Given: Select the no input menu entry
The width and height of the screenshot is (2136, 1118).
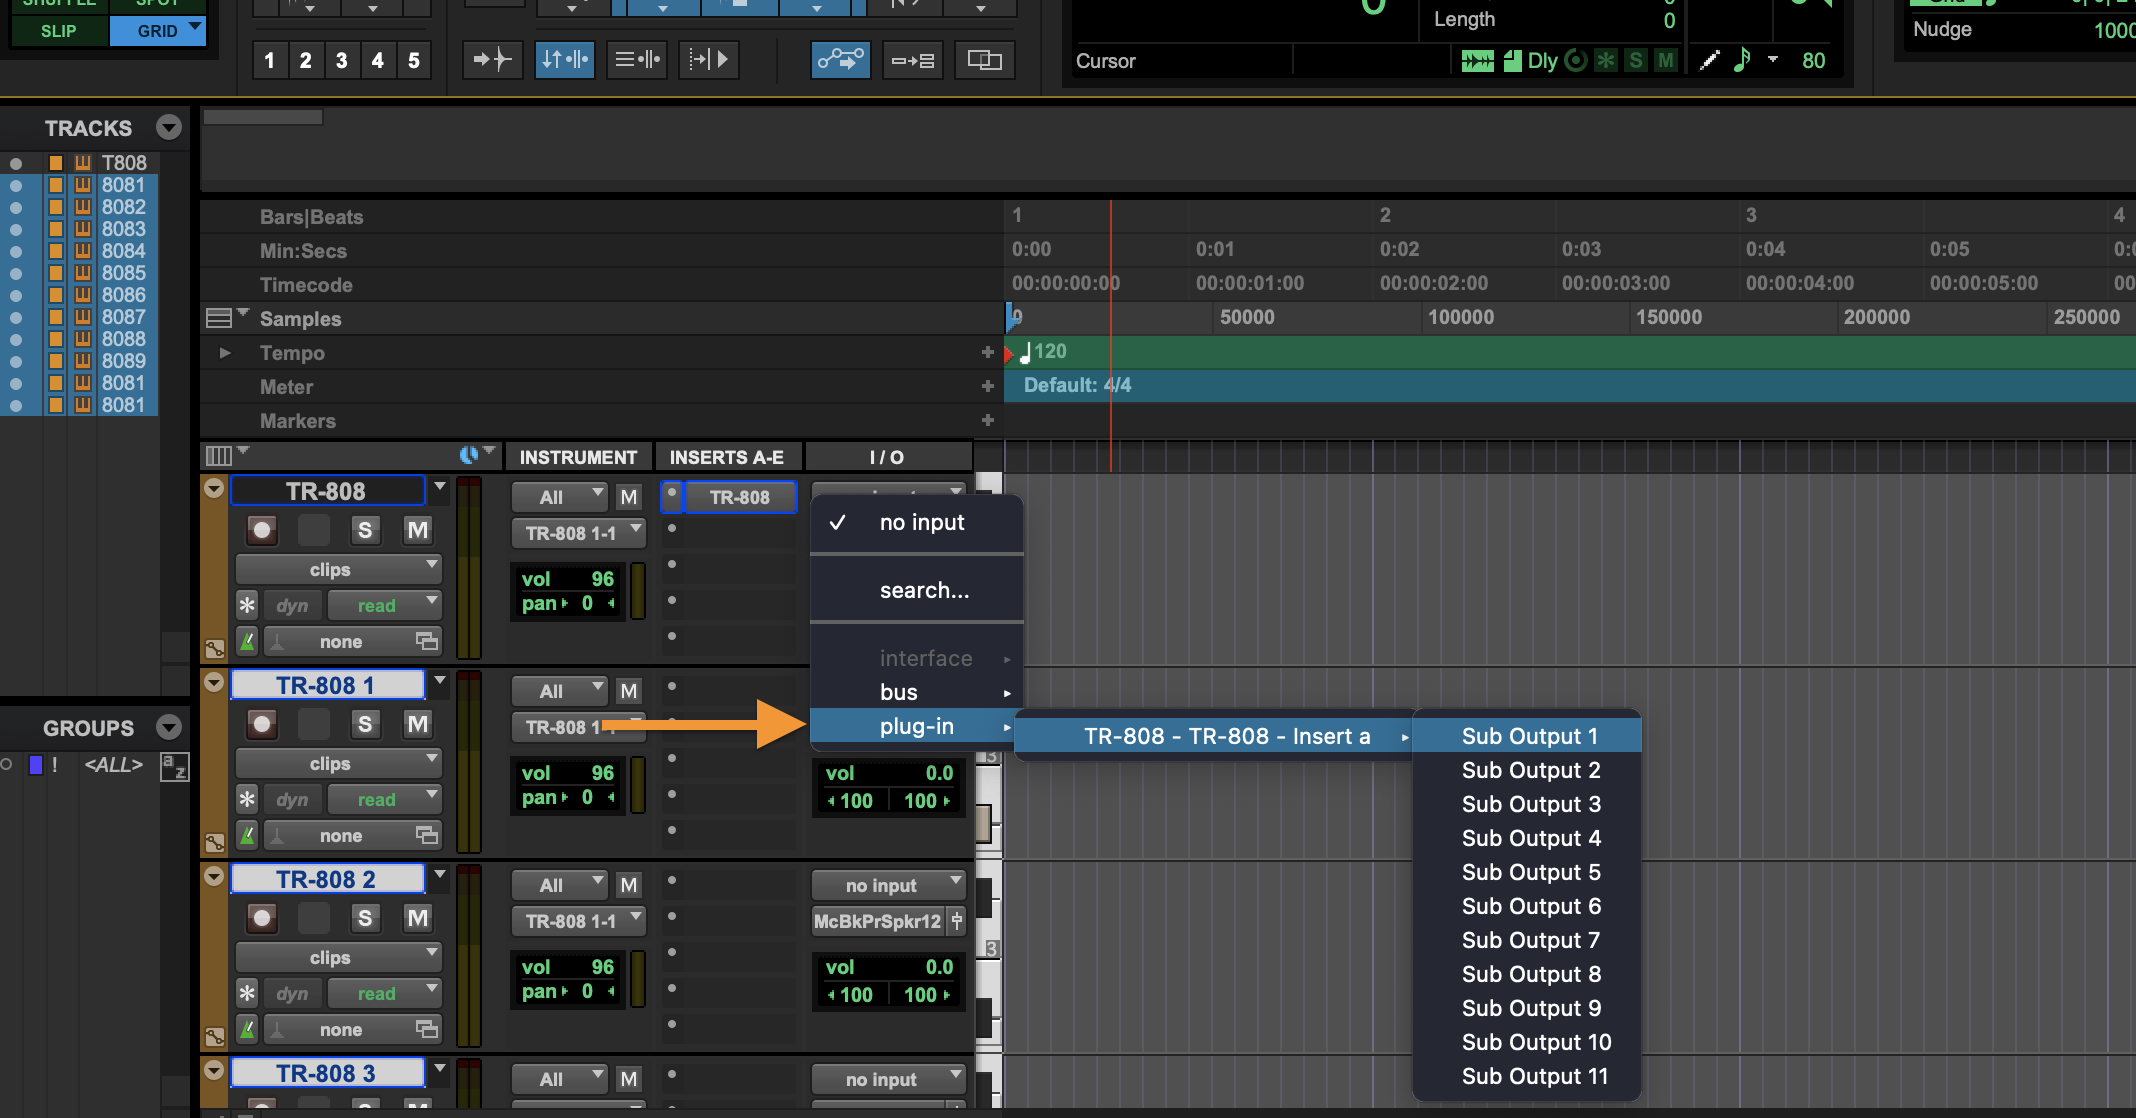Looking at the screenshot, I should click(x=916, y=522).
